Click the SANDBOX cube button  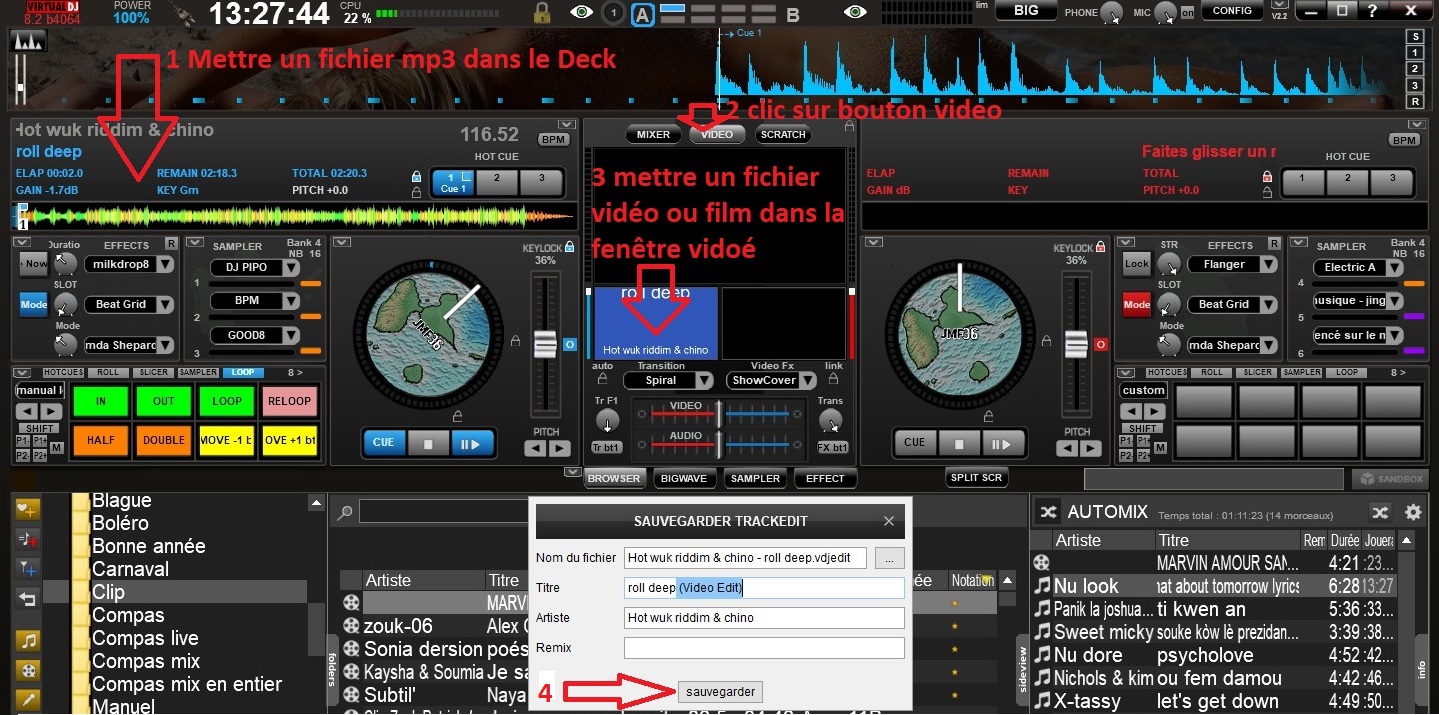coord(1389,479)
